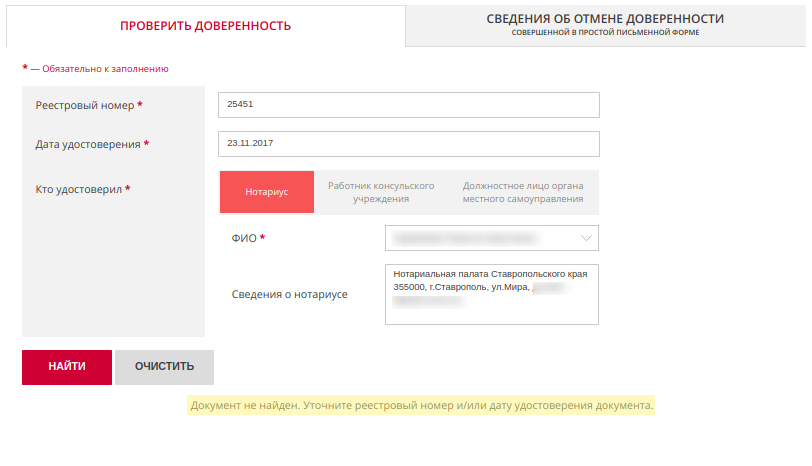
Task: Open the ФИО notary name combo box
Action: (x=491, y=238)
